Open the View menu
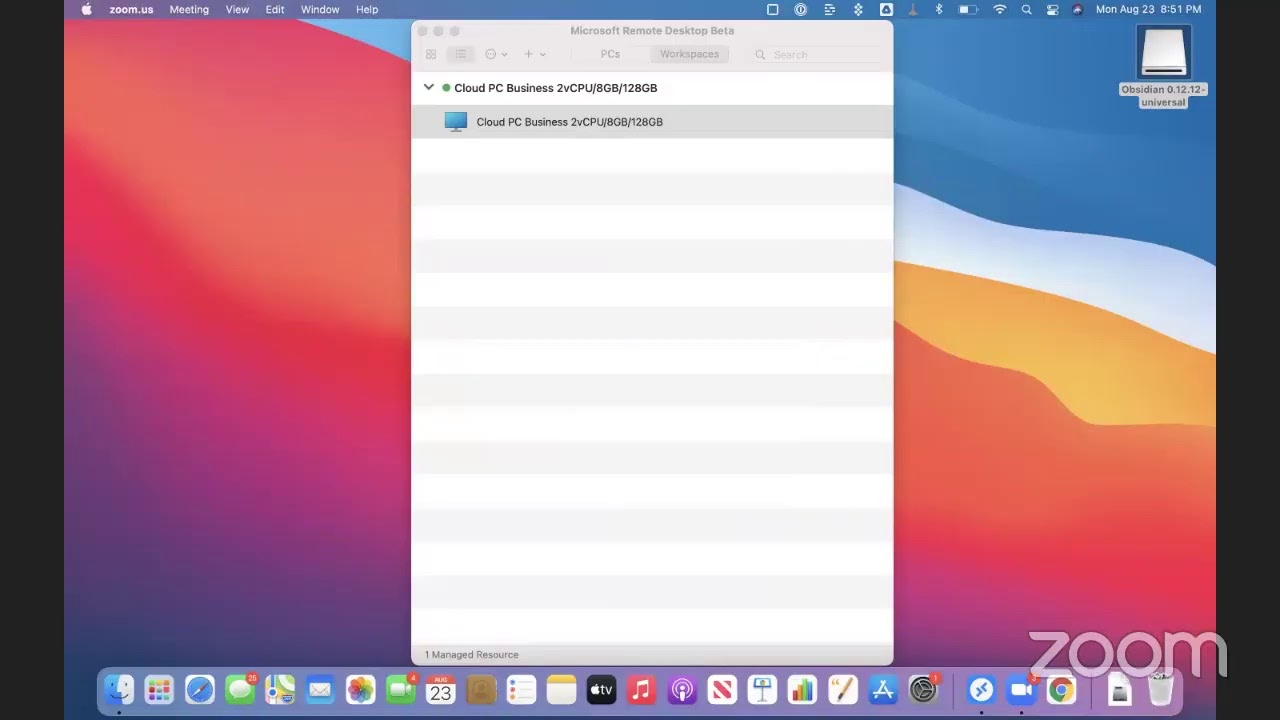 point(237,9)
